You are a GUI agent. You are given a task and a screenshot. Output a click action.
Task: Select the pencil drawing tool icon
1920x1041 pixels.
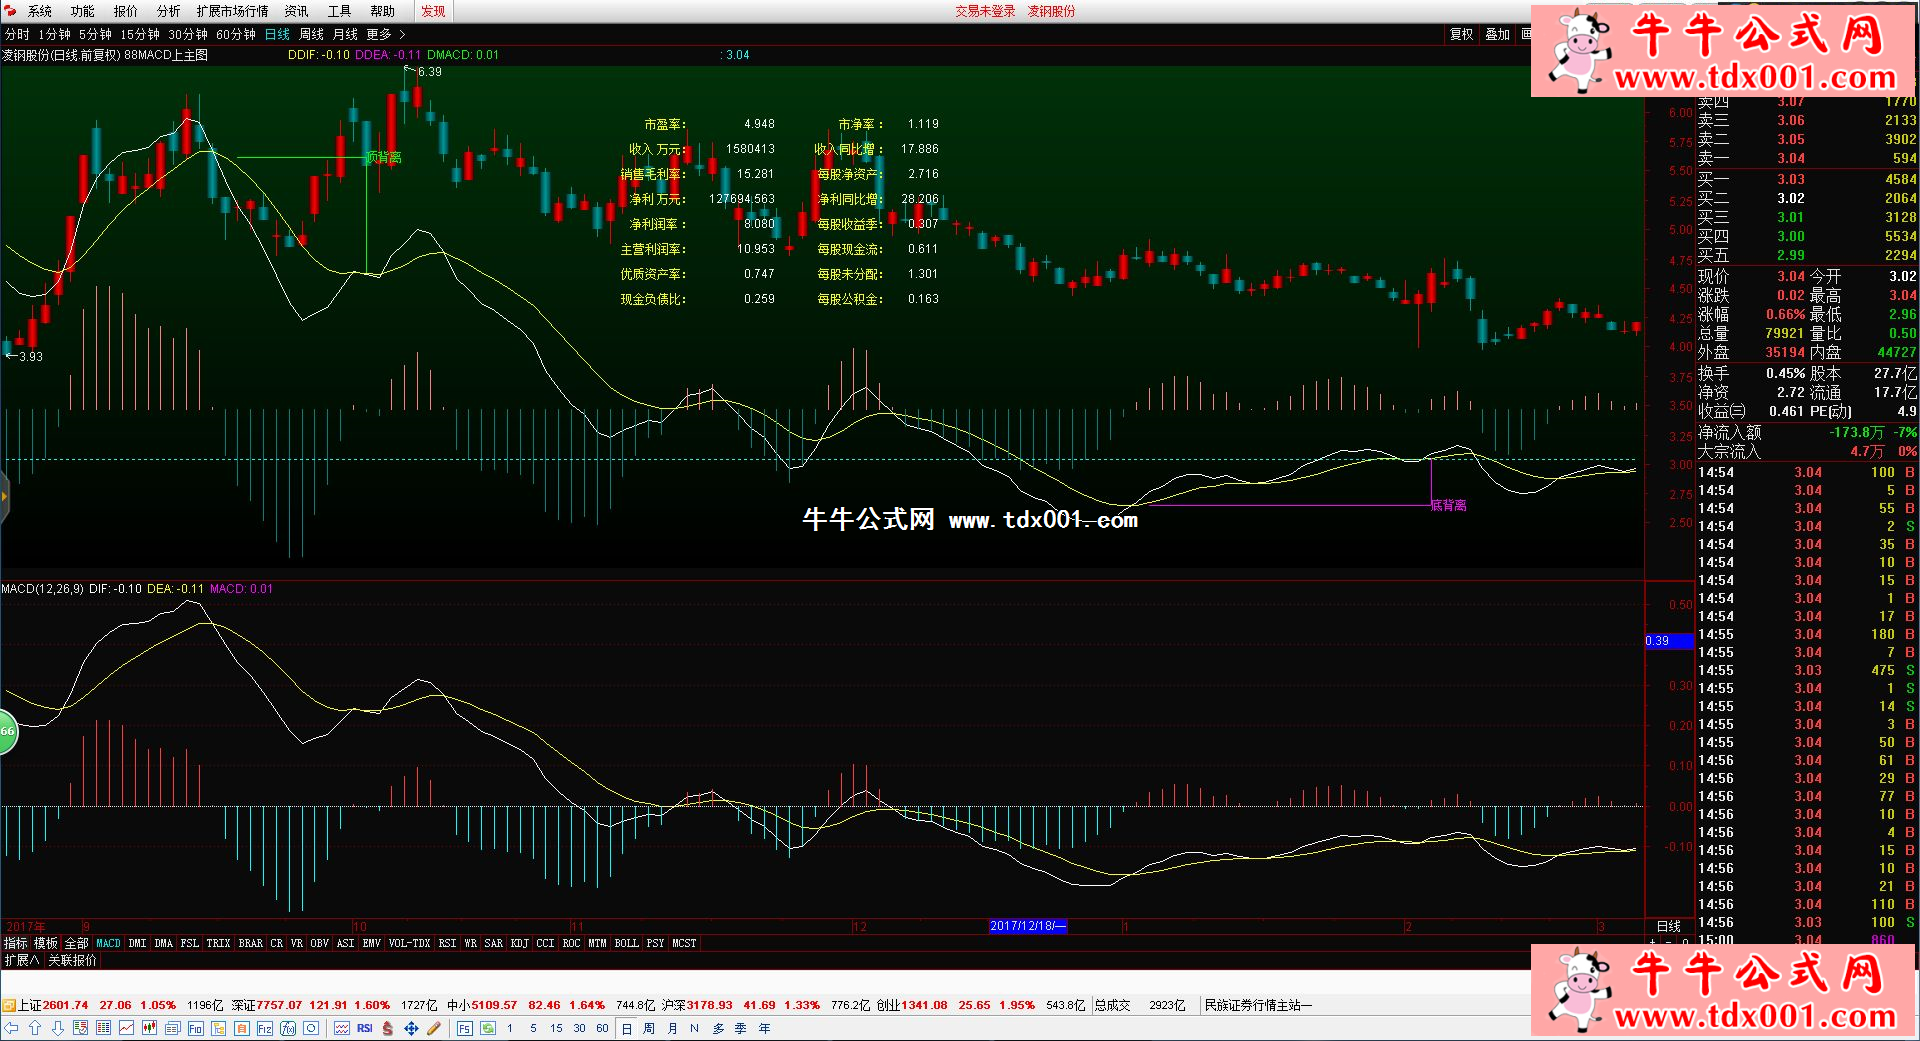pos(434,1028)
